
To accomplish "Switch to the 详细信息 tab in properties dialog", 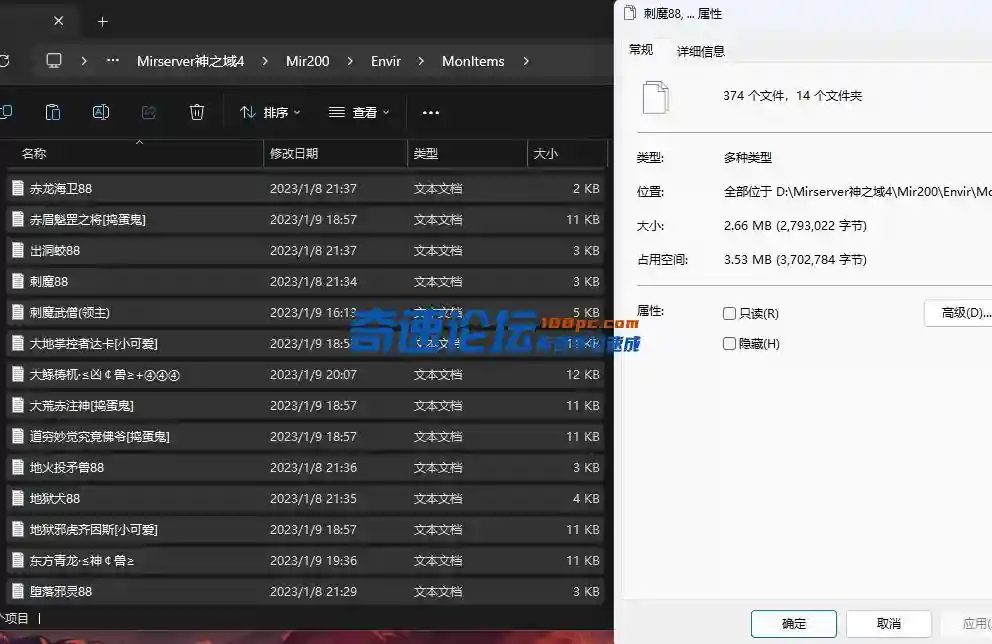I will pyautogui.click(x=701, y=51).
